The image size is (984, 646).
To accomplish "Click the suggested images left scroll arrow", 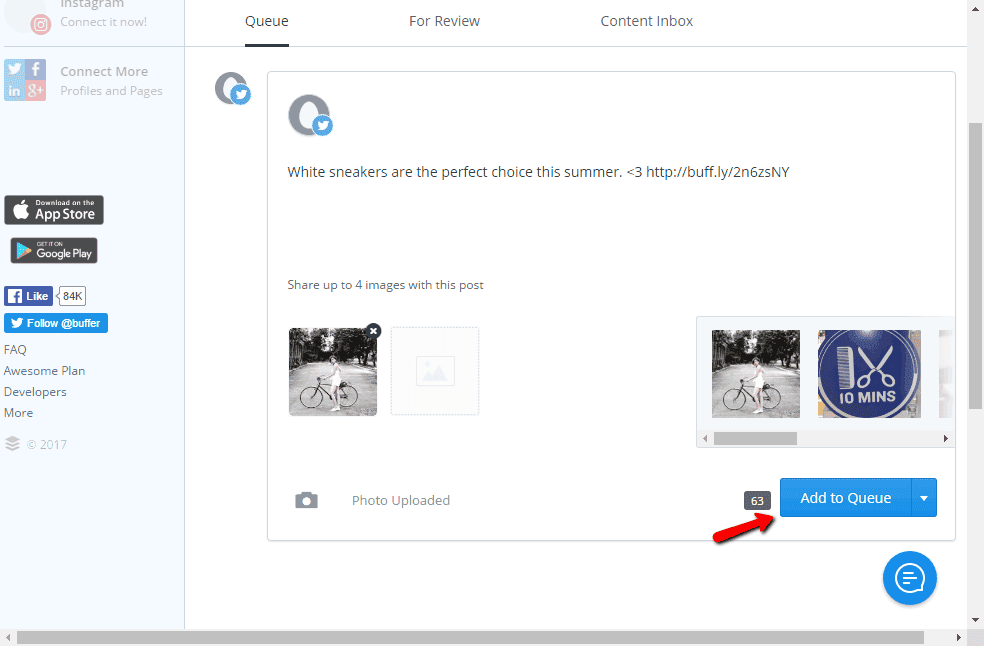I will (x=705, y=438).
